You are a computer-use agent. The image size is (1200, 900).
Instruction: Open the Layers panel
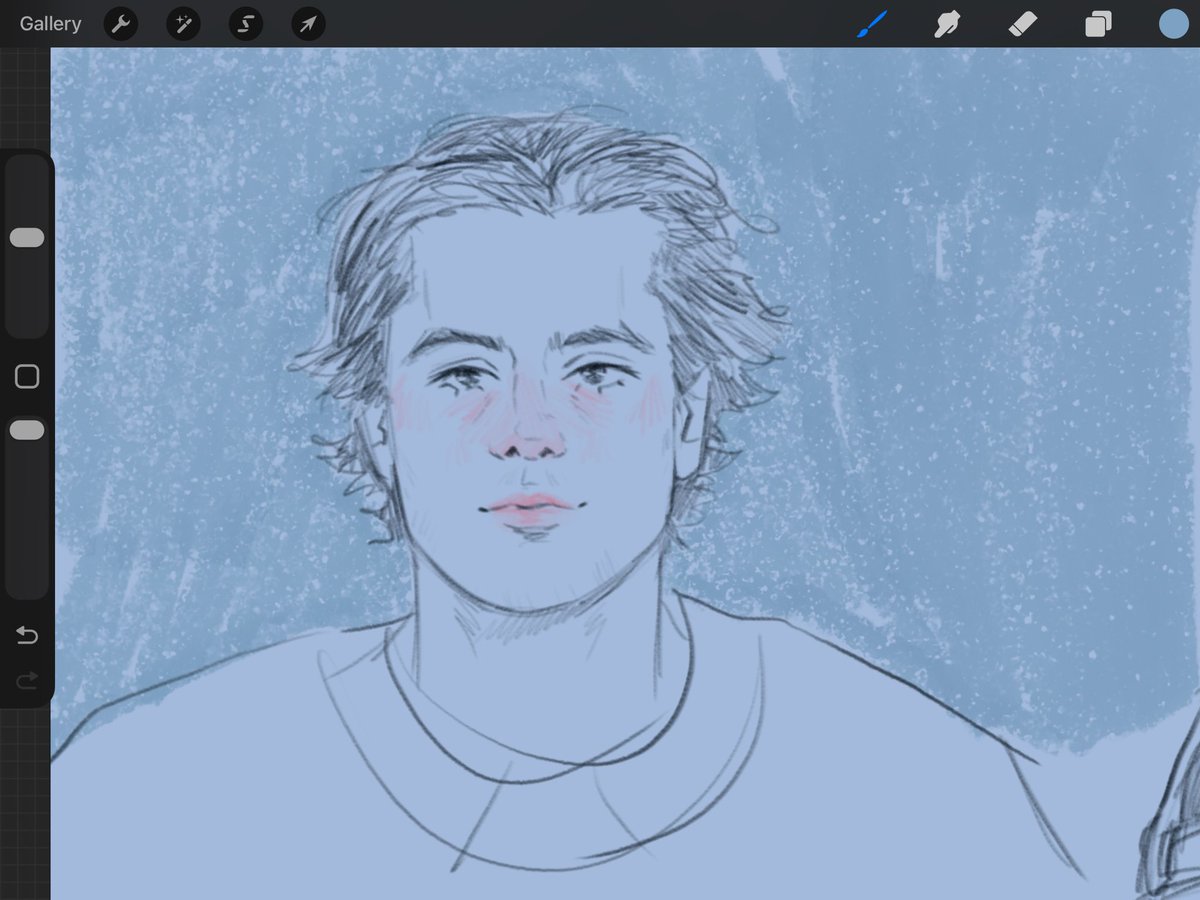(x=1098, y=24)
